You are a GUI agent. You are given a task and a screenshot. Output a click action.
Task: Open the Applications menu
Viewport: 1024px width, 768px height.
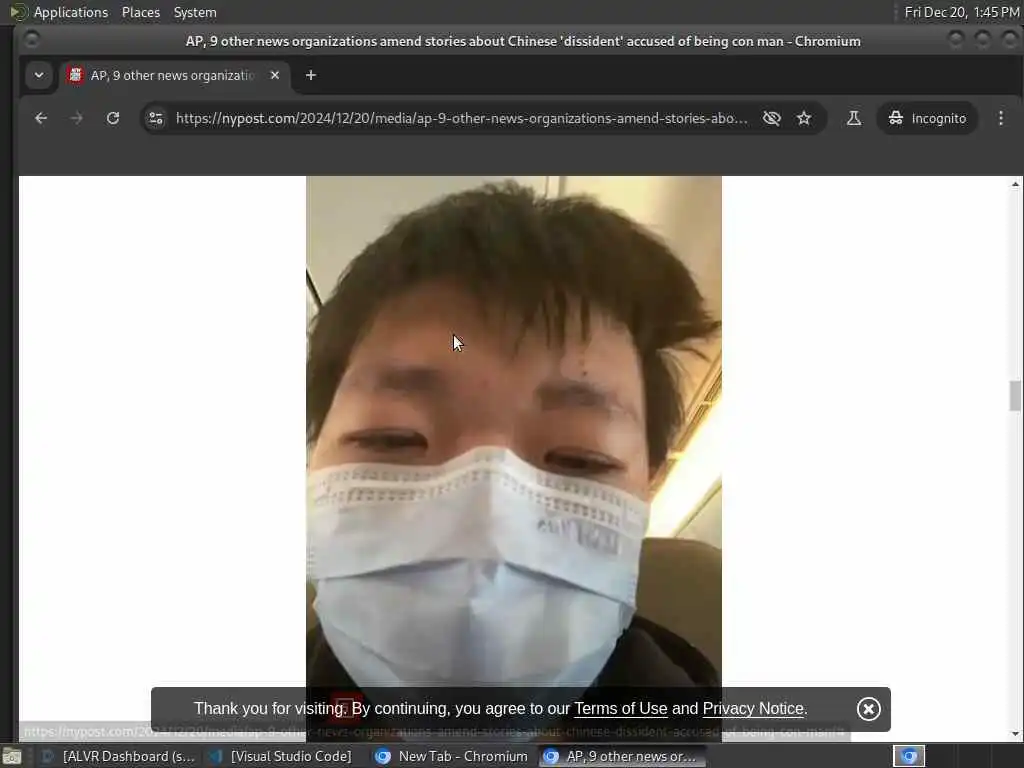coord(71,12)
